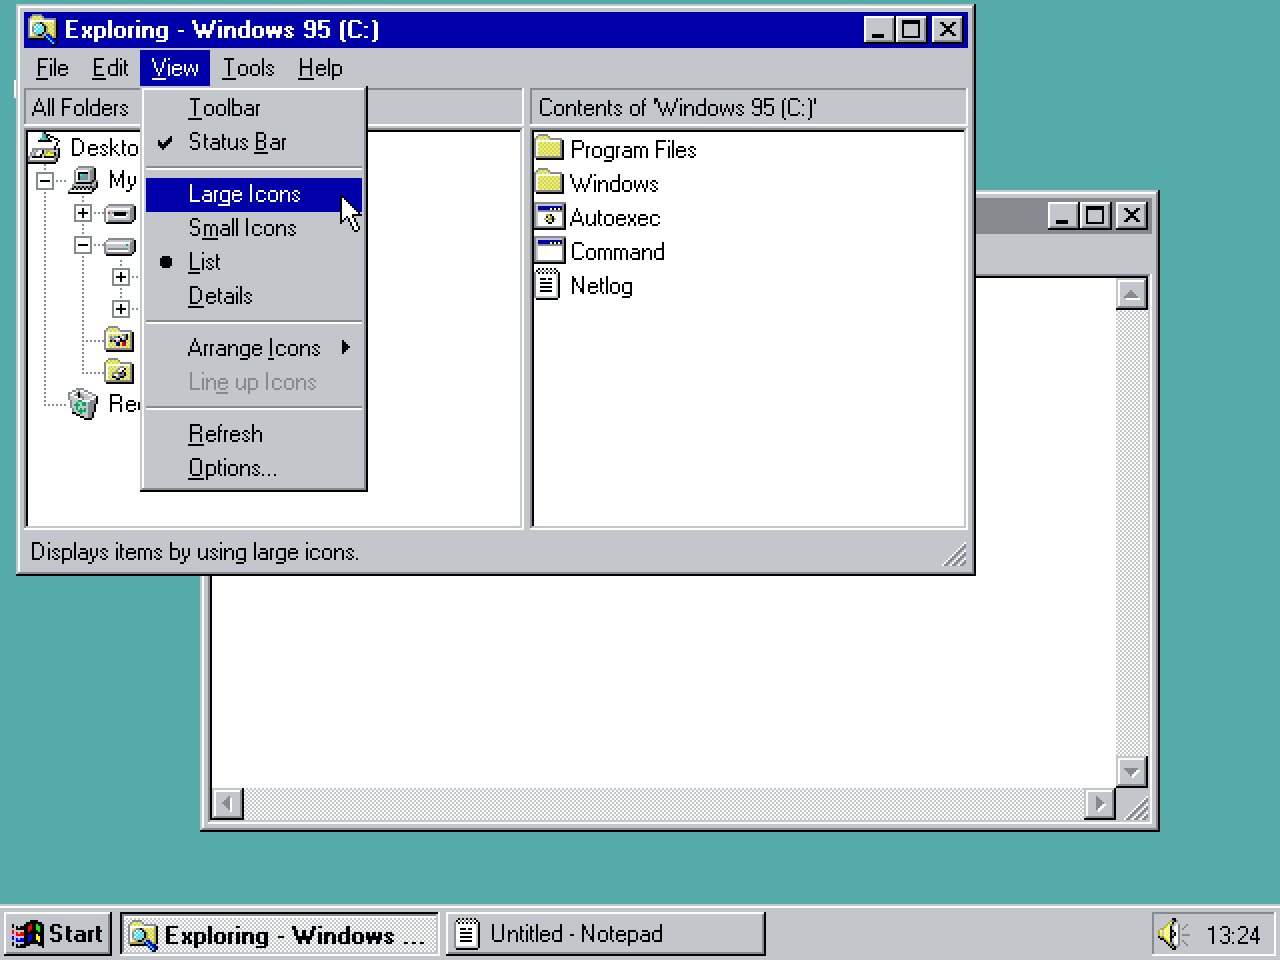Viewport: 1280px width, 960px height.
Task: Choose the List radio view option
Action: pos(254,262)
